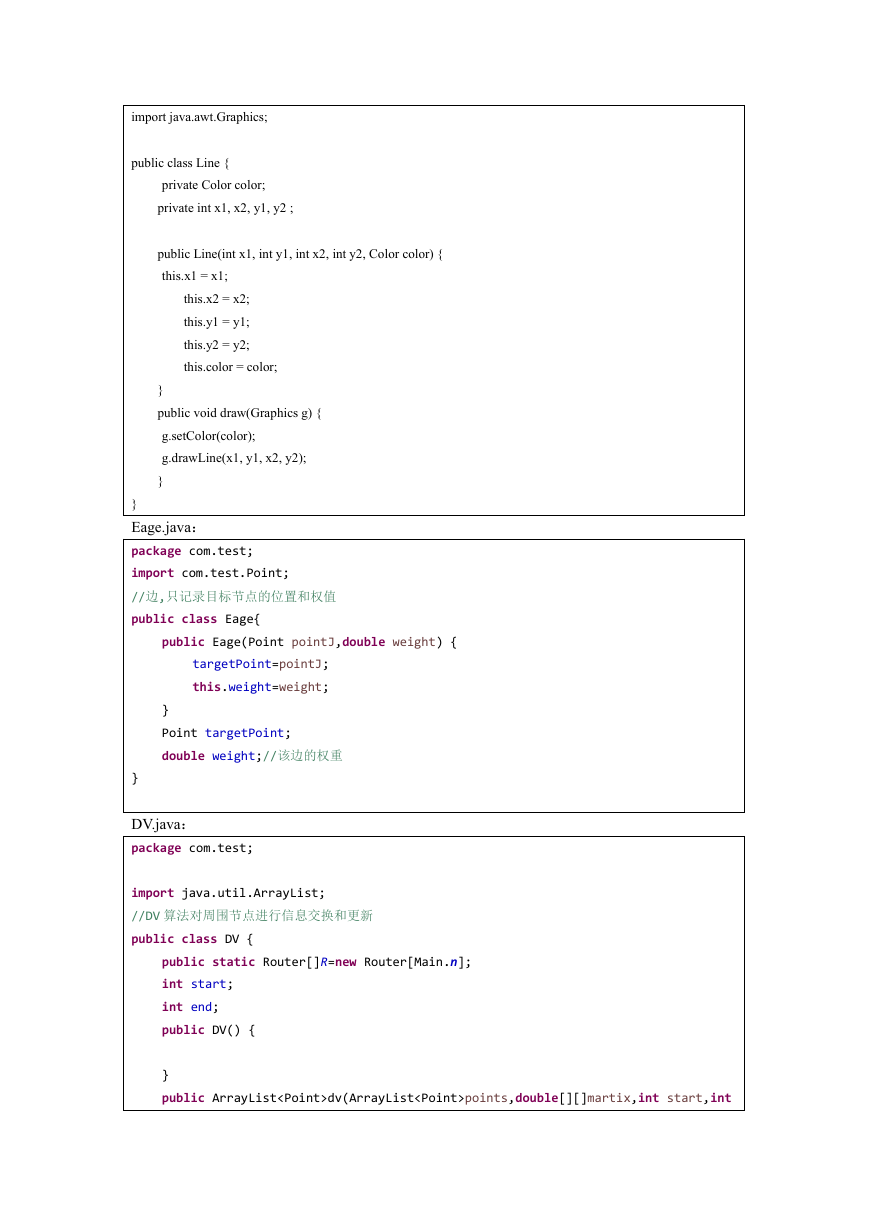
Task: Click the 'public DV() {' constructor line
Action: pyautogui.click(x=208, y=1030)
